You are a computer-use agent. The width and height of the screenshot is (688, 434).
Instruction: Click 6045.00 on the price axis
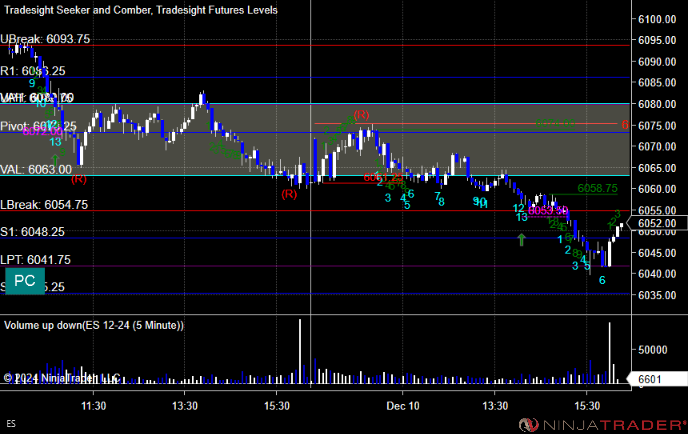click(x=657, y=253)
